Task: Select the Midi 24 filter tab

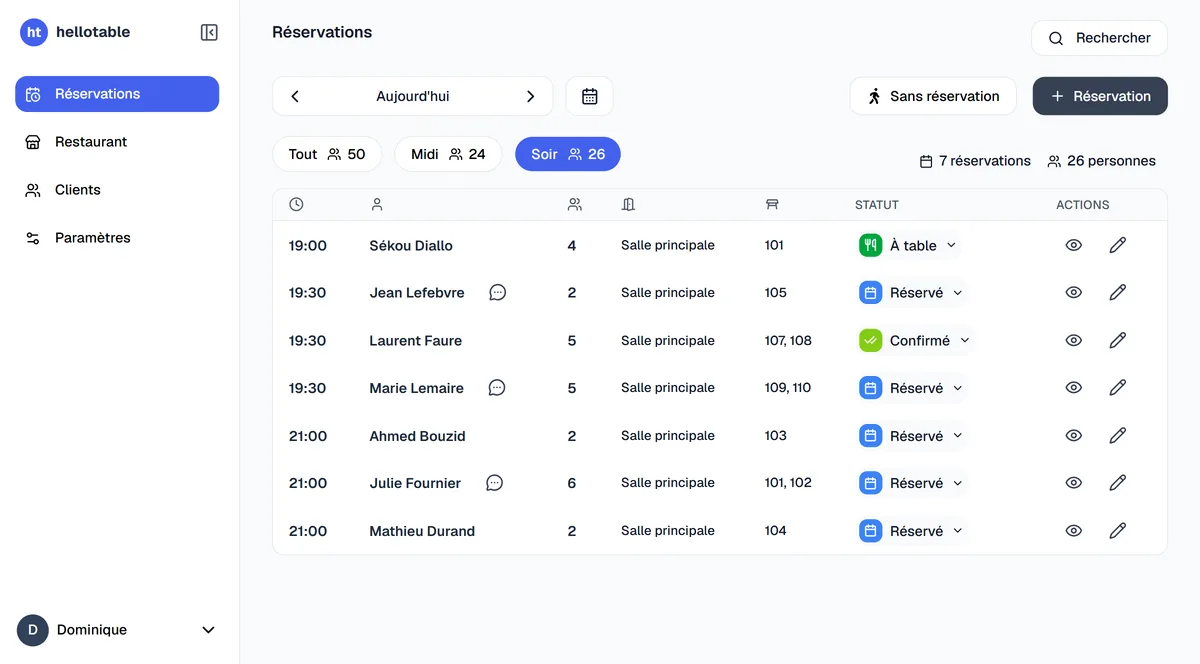Action: 448,154
